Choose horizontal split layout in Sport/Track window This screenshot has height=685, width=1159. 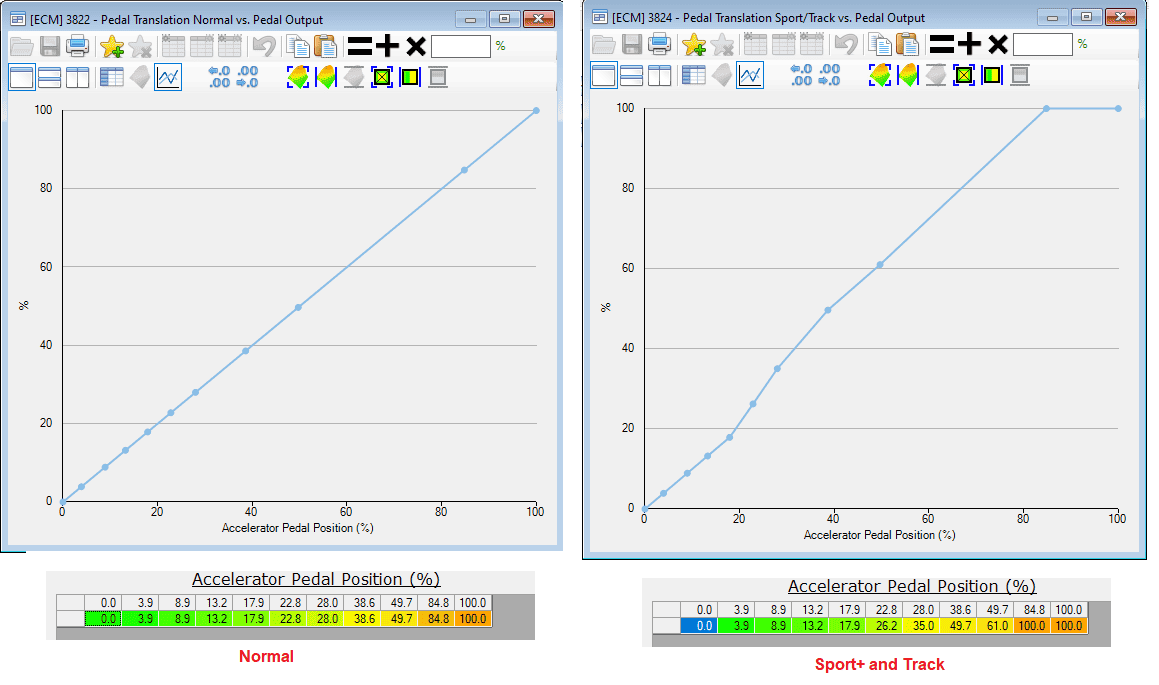tap(631, 75)
